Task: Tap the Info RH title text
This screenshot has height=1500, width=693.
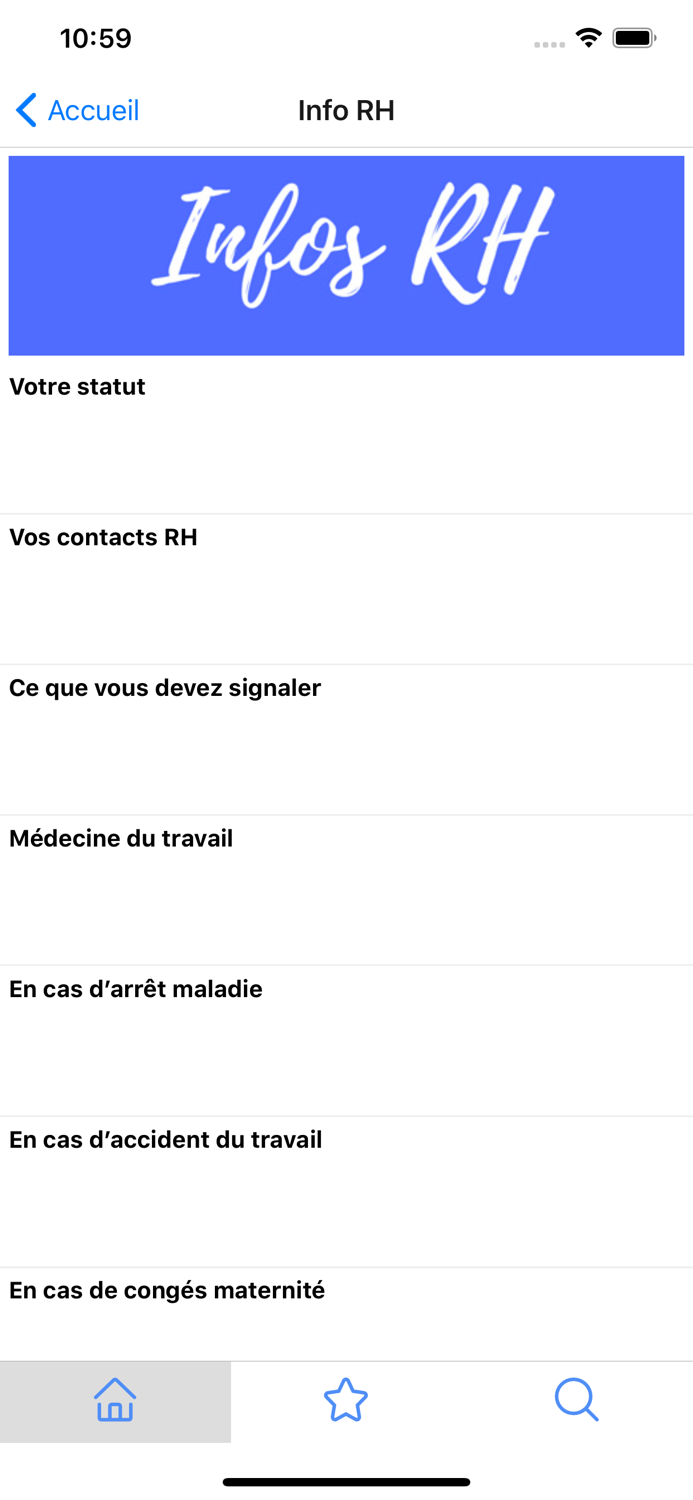Action: (x=346, y=110)
